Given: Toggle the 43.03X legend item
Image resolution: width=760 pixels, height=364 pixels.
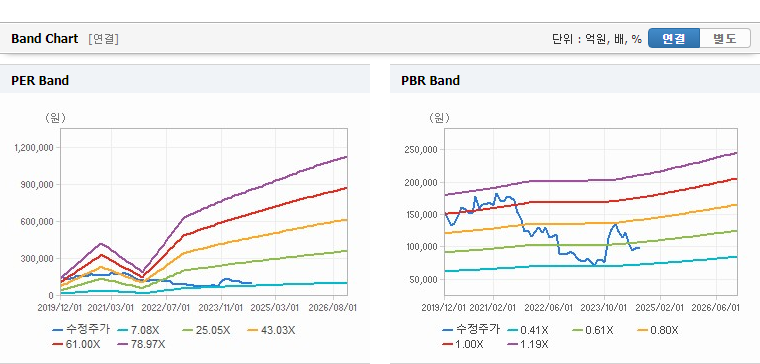Looking at the screenshot, I should 271,330.
